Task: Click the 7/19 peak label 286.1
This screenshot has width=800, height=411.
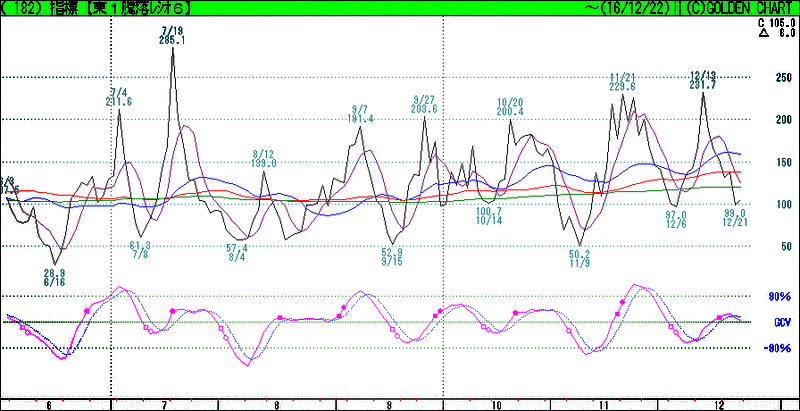Action: pos(172,41)
